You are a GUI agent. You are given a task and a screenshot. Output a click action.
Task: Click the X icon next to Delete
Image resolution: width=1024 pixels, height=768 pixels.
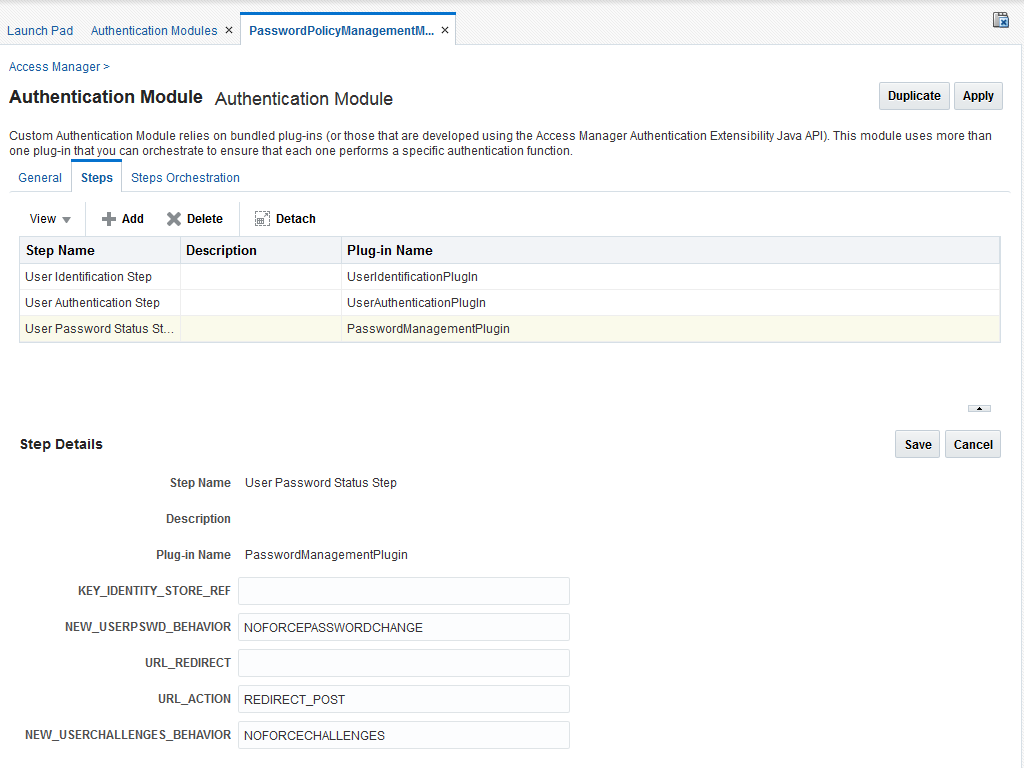(x=174, y=219)
